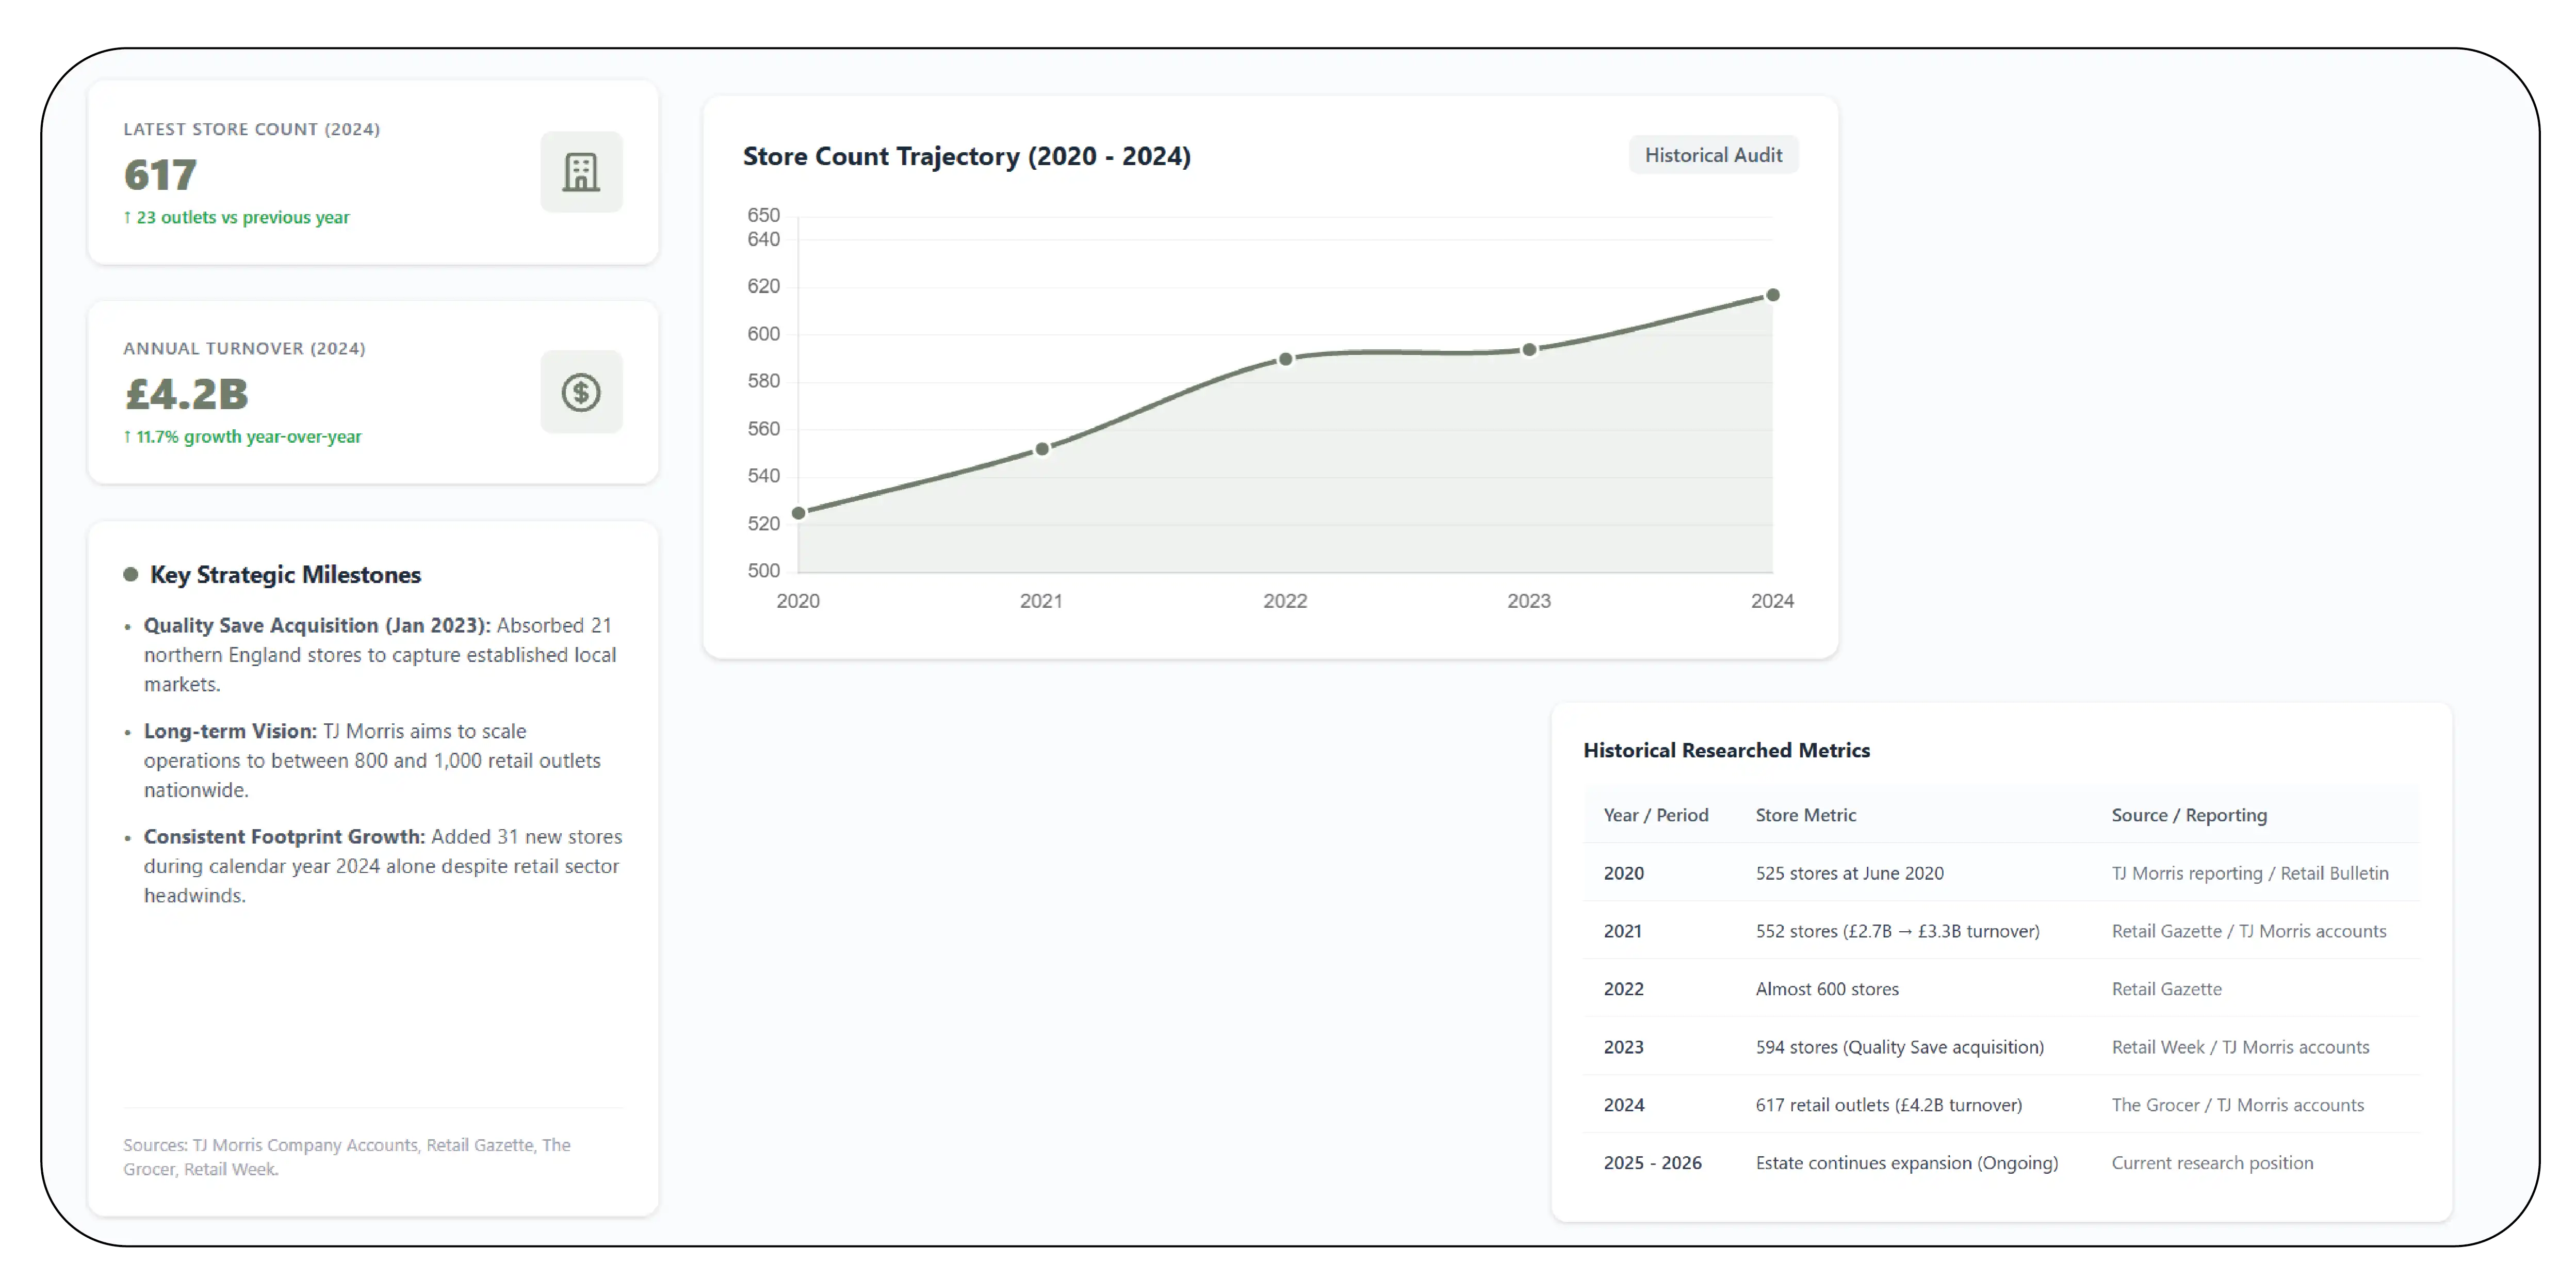Click 'The Grocer / TJ Morris accounts' cell
This screenshot has height=1279, width=2576.
click(2237, 1105)
